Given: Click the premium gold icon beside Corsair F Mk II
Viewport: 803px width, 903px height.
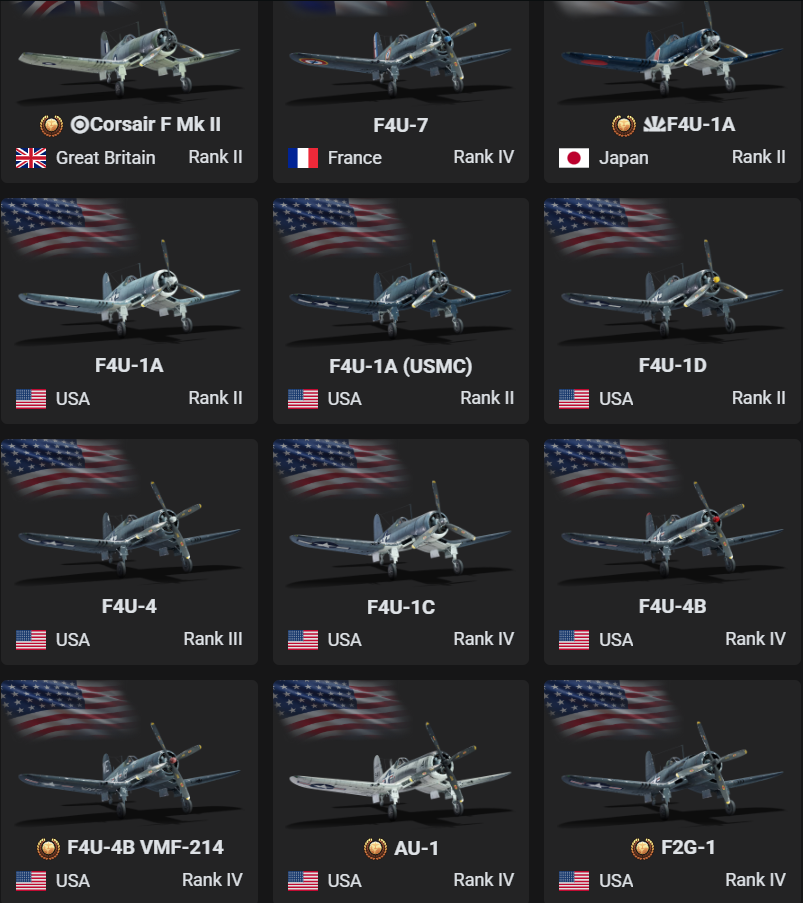Looking at the screenshot, I should 51,125.
